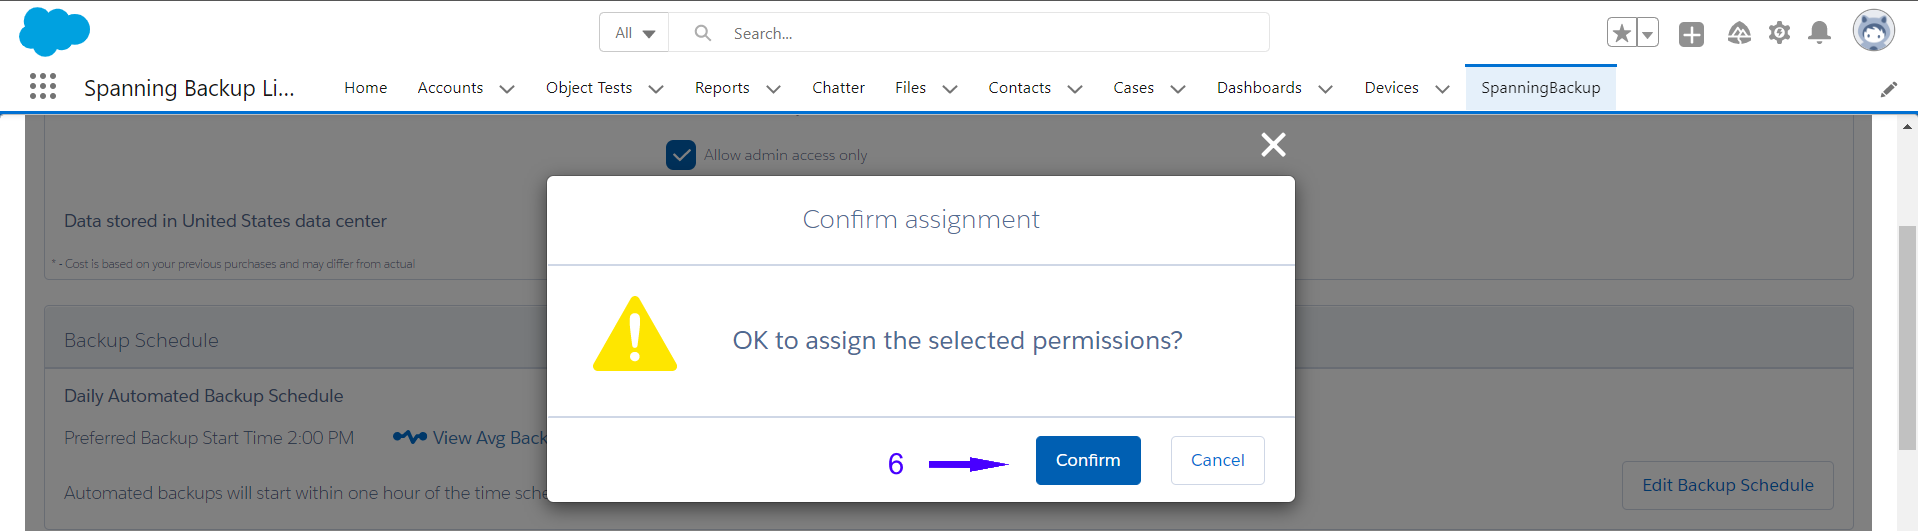Open the user profile avatar

click(1873, 31)
